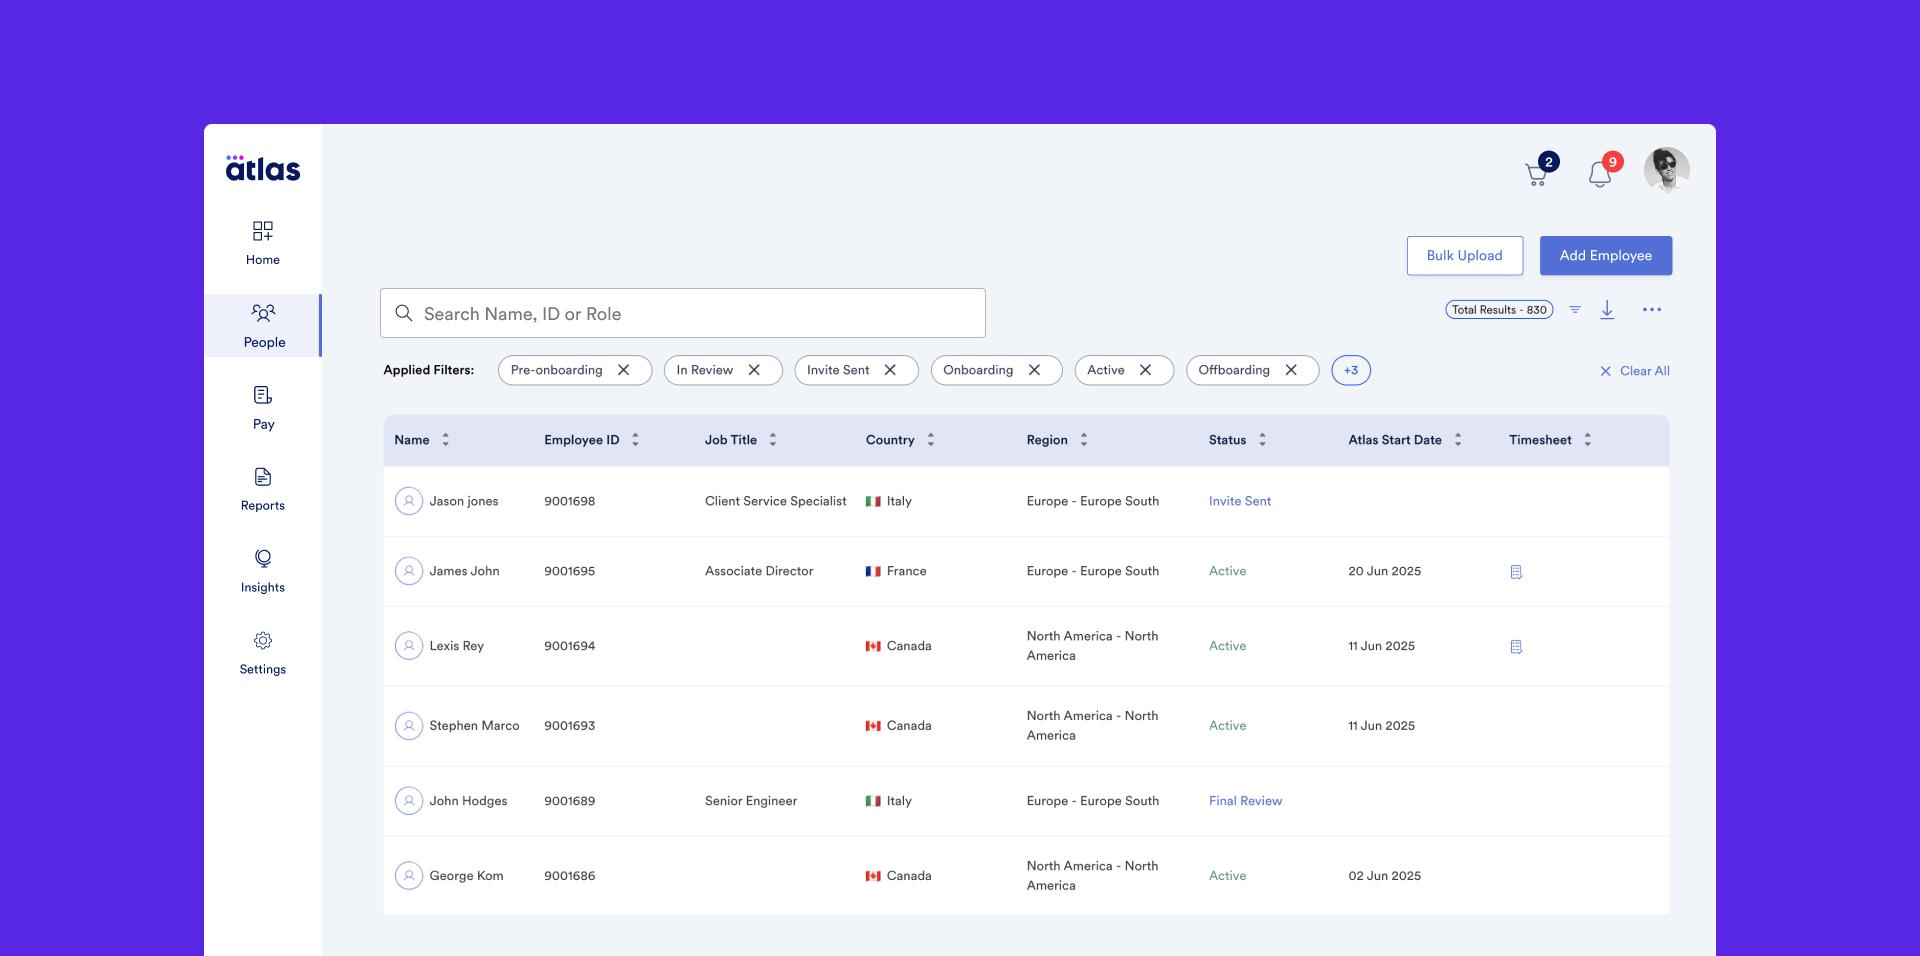Click the Add Employee button

[x=1605, y=256]
